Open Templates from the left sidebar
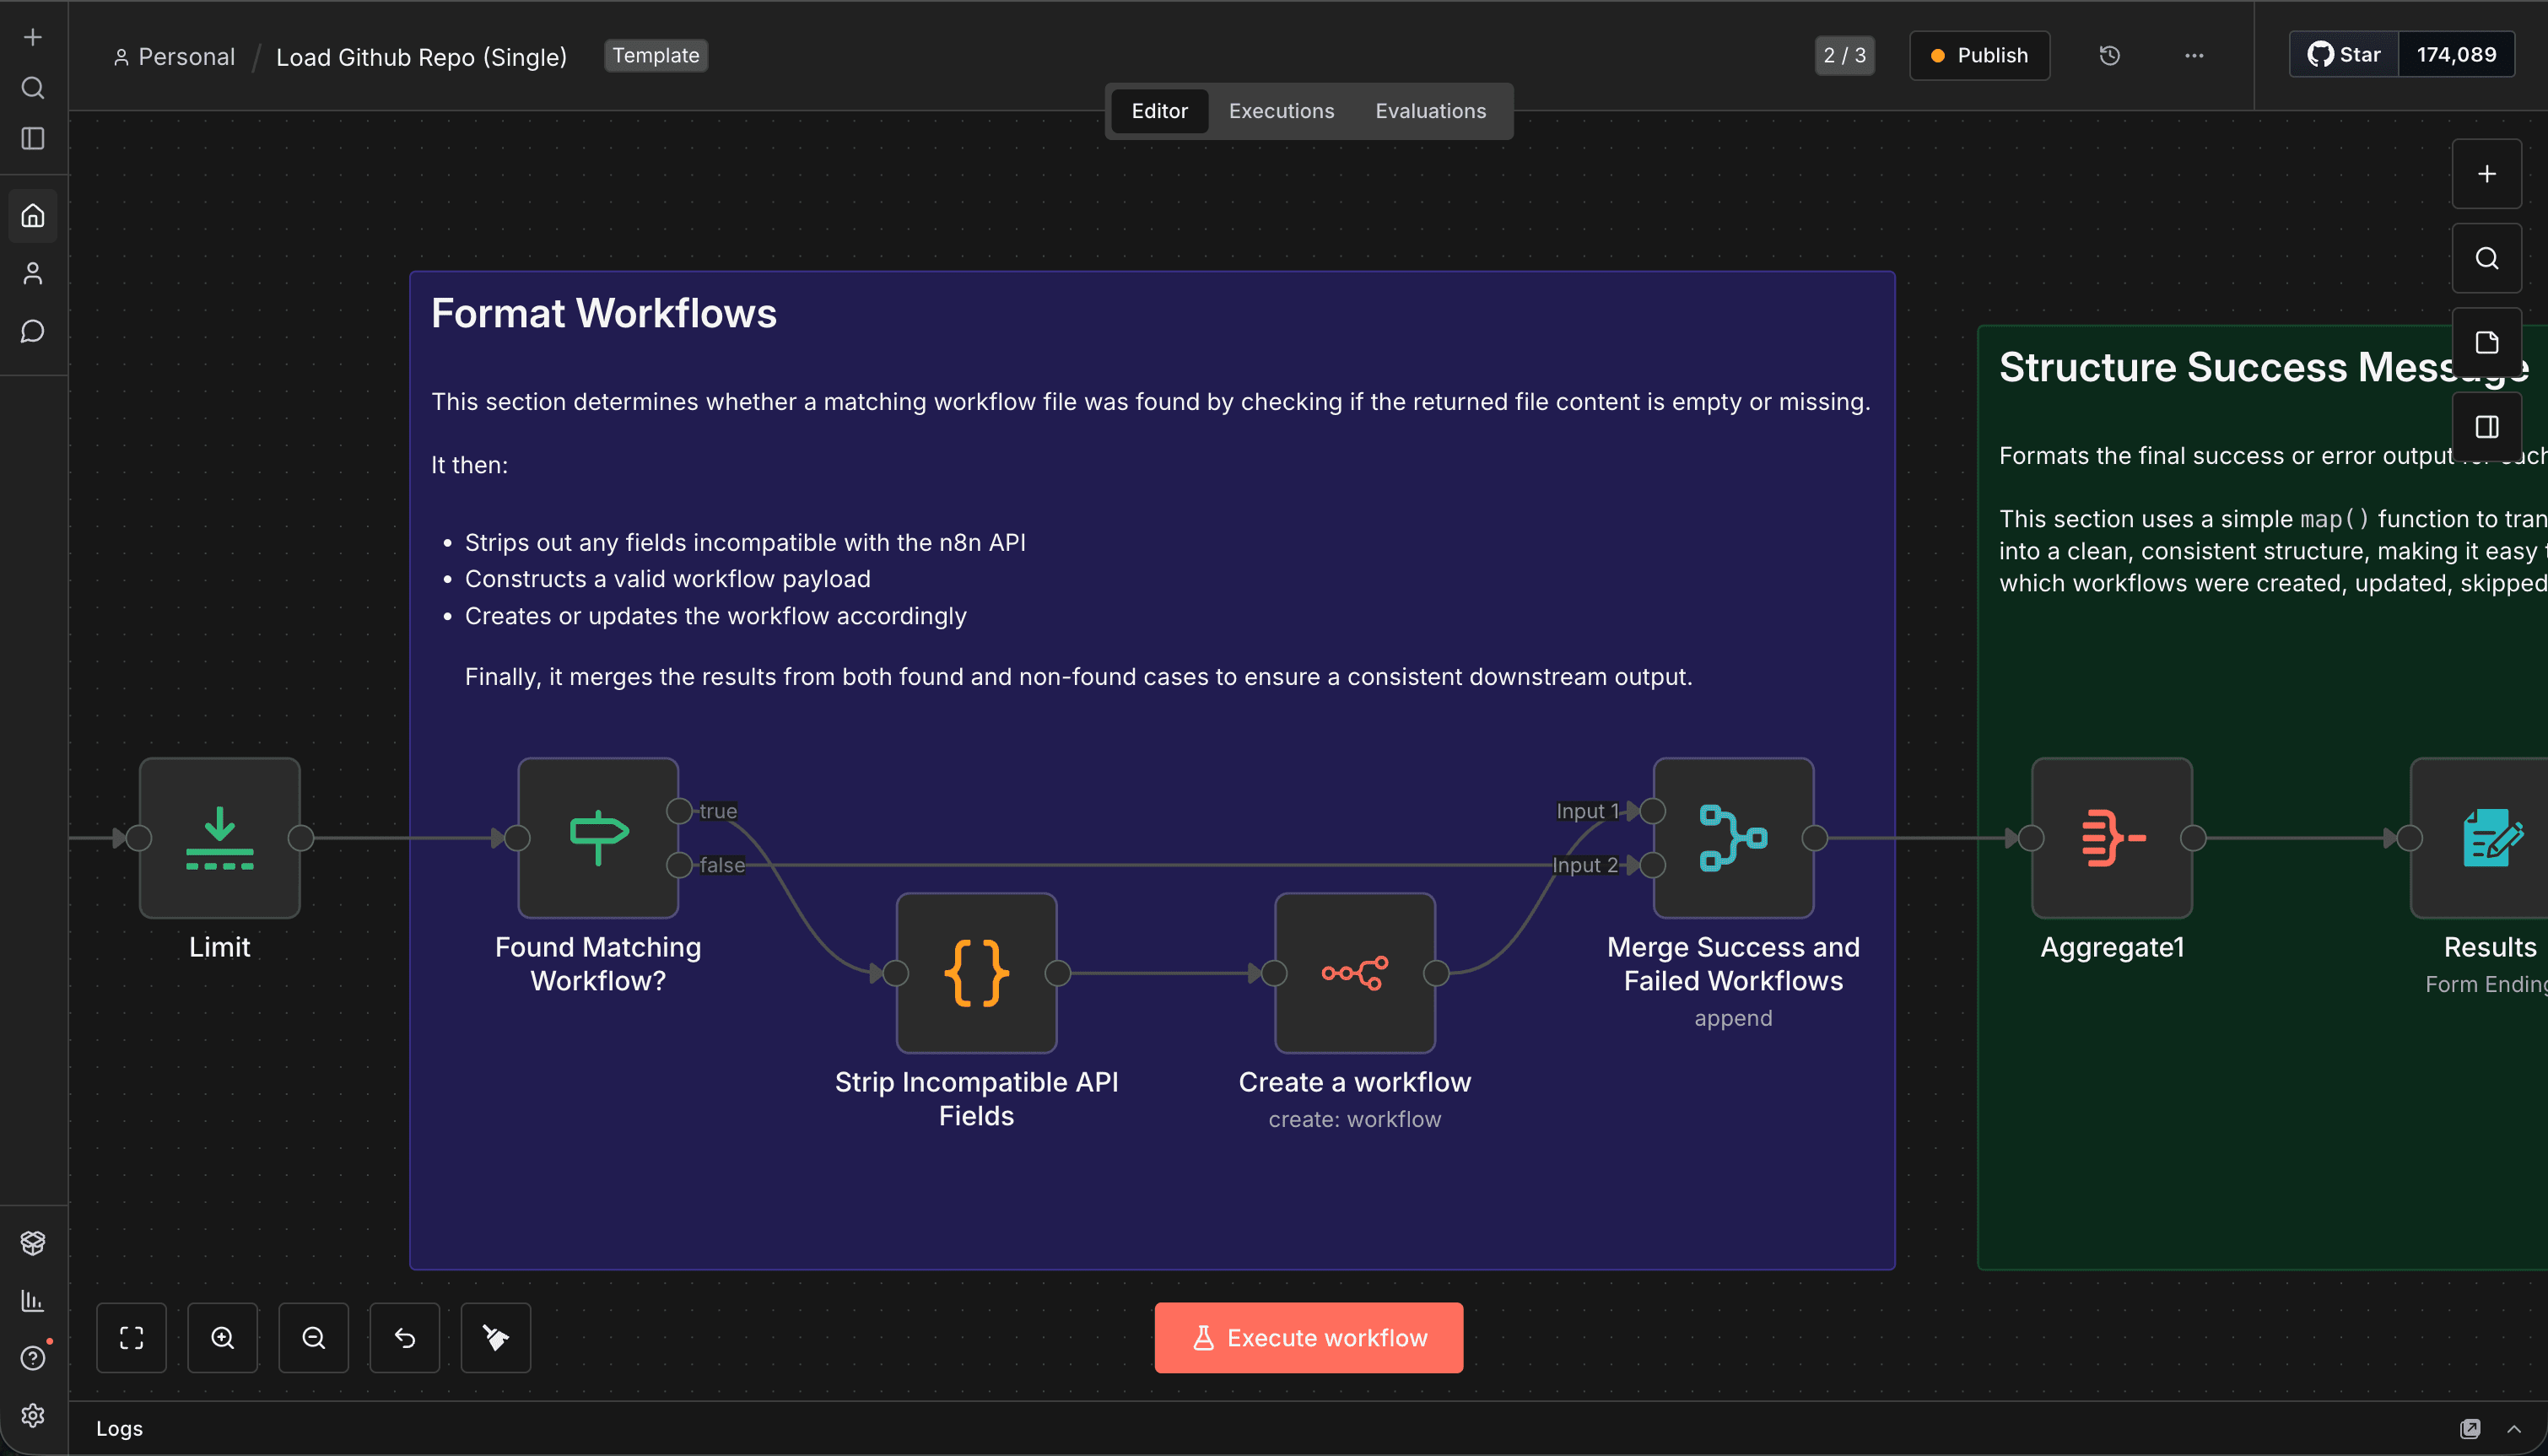Image resolution: width=2548 pixels, height=1456 pixels. click(x=33, y=1242)
